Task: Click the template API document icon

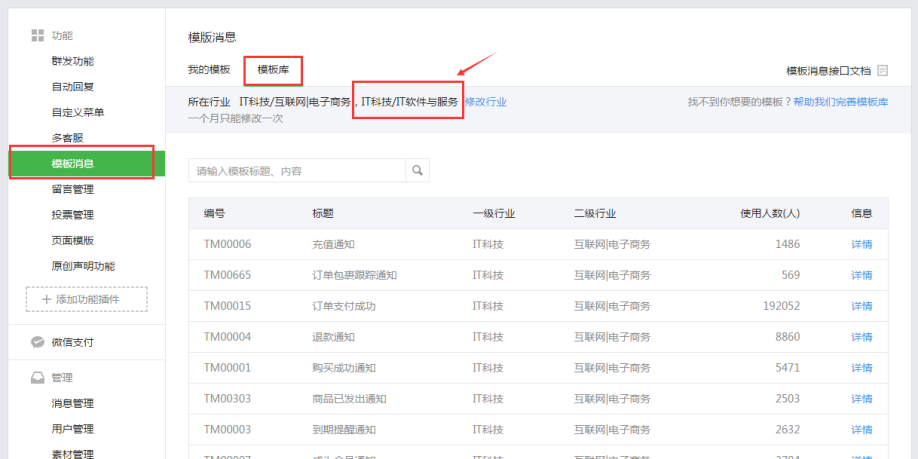Action: (x=883, y=70)
